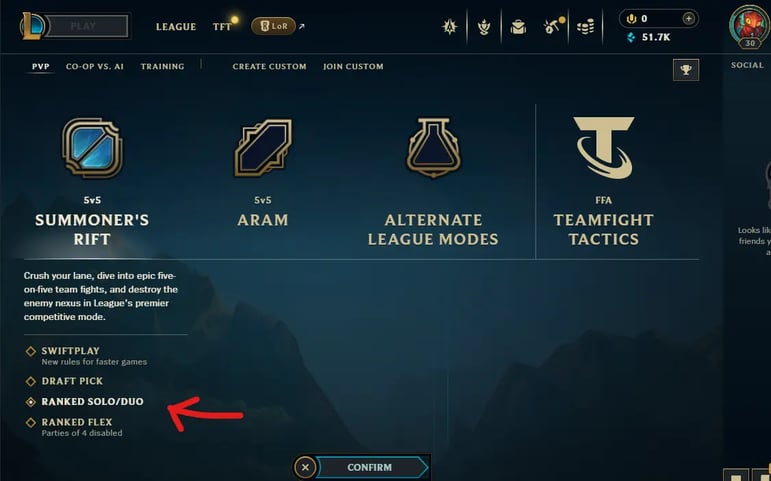
Task: Click the plus icon to purchase RP
Action: [x=688, y=19]
